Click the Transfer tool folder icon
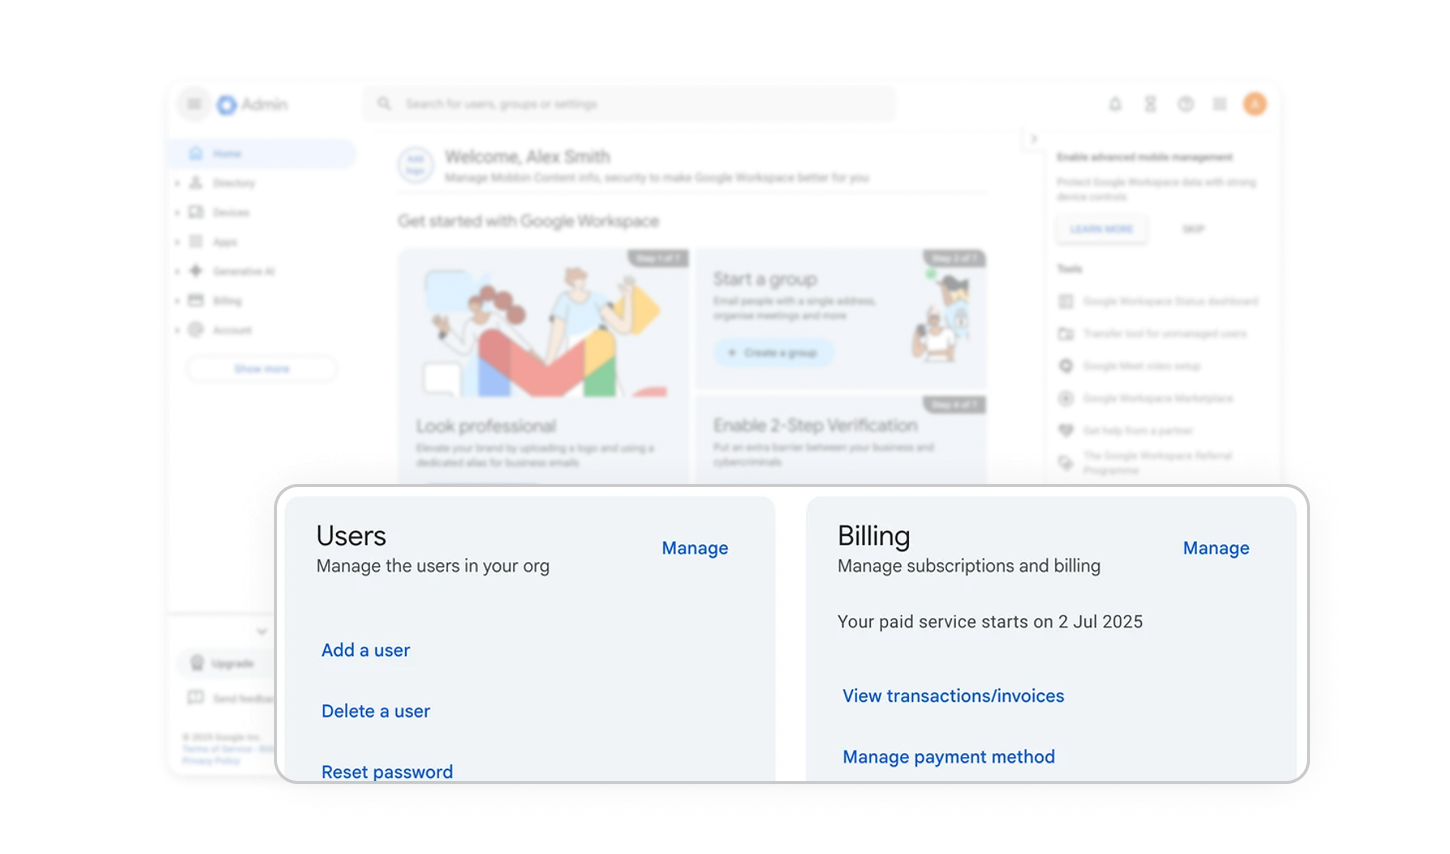This screenshot has width=1450, height=854. [1066, 333]
